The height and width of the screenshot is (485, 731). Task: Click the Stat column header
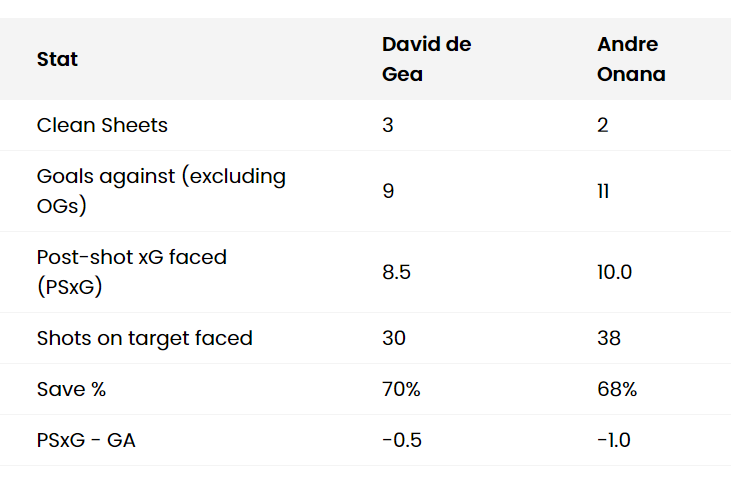click(x=57, y=59)
